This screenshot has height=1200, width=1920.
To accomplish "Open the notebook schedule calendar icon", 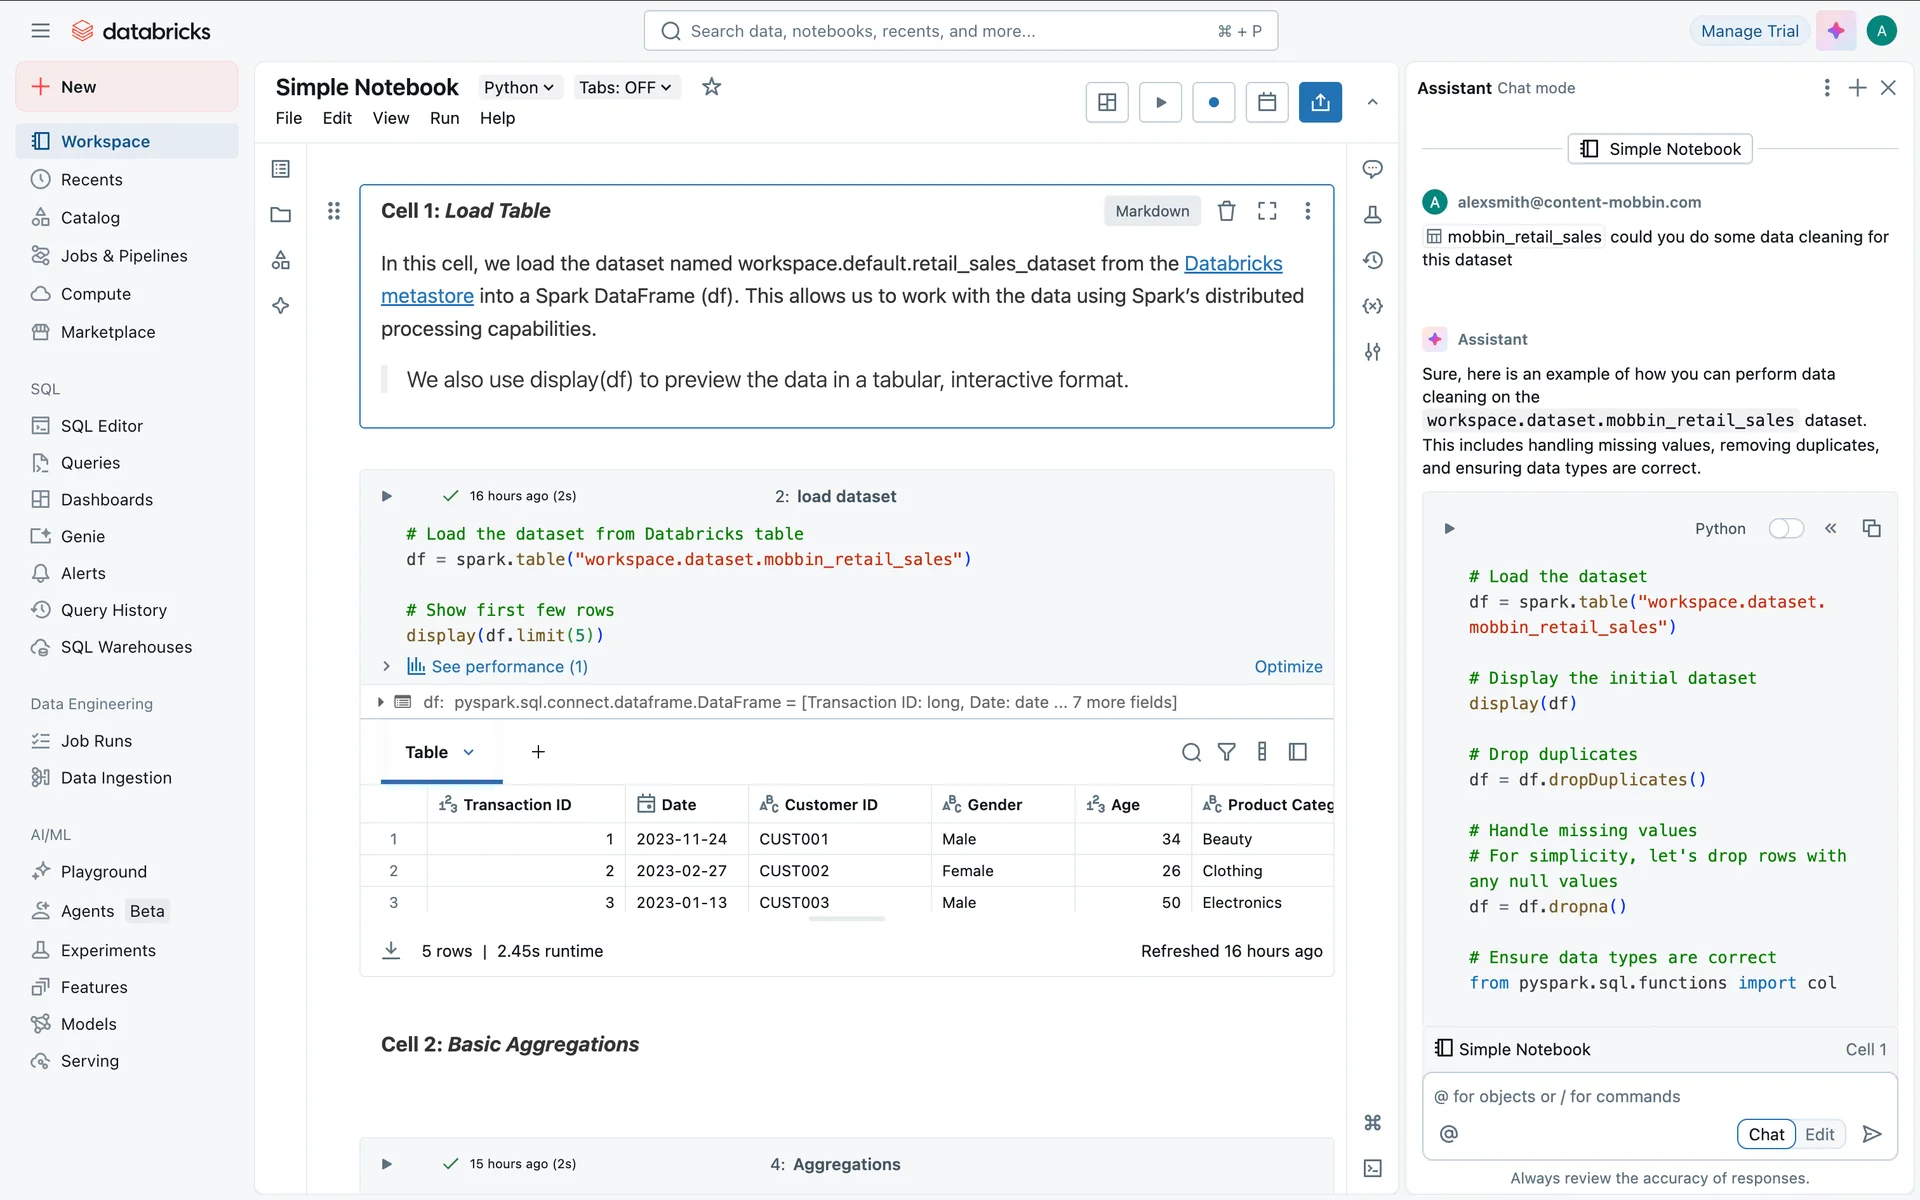I will click(x=1267, y=102).
